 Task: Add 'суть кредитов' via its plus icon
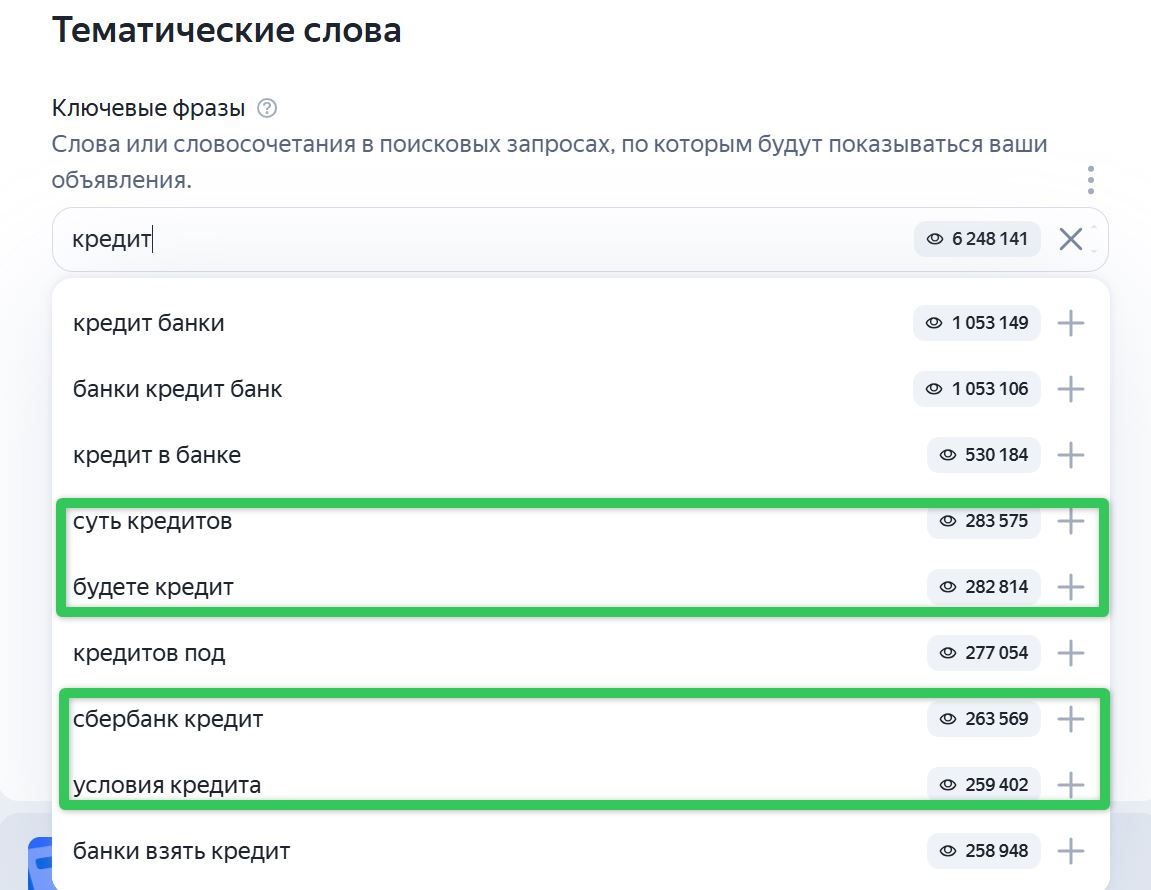click(1070, 521)
